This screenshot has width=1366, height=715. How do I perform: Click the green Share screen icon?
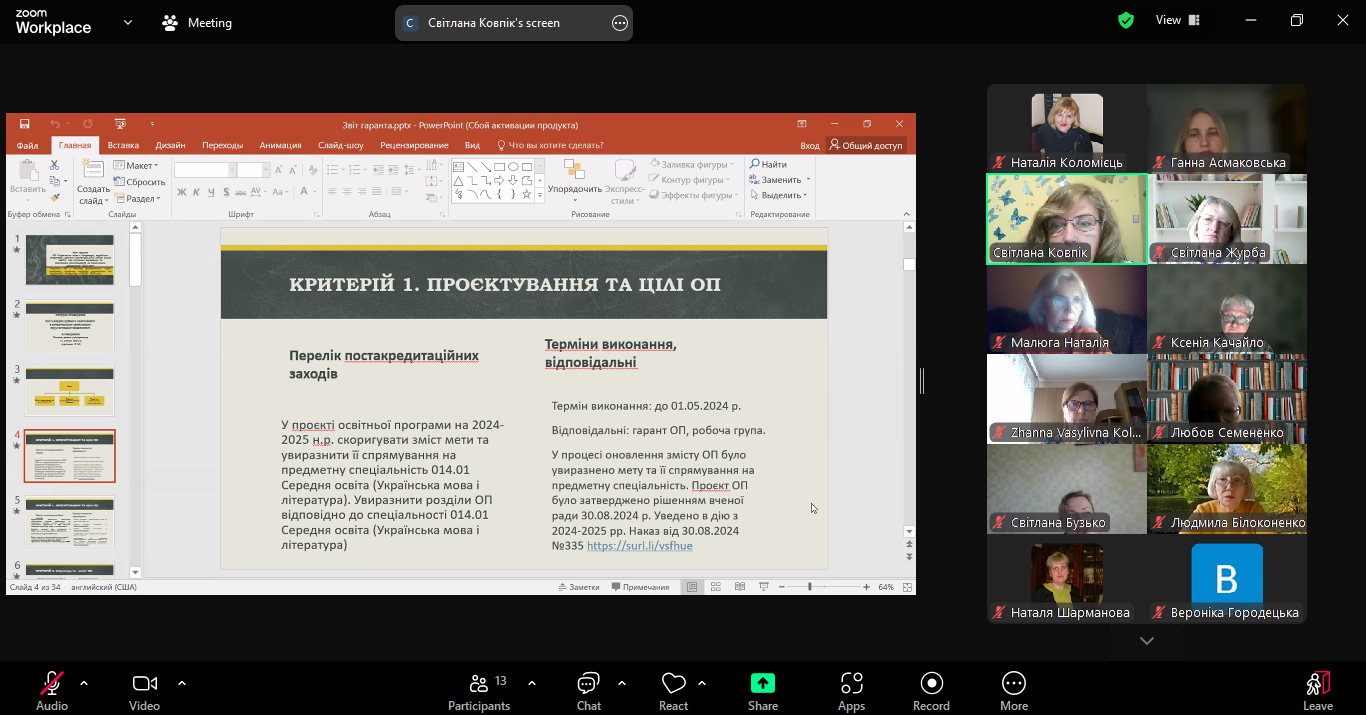(x=763, y=684)
